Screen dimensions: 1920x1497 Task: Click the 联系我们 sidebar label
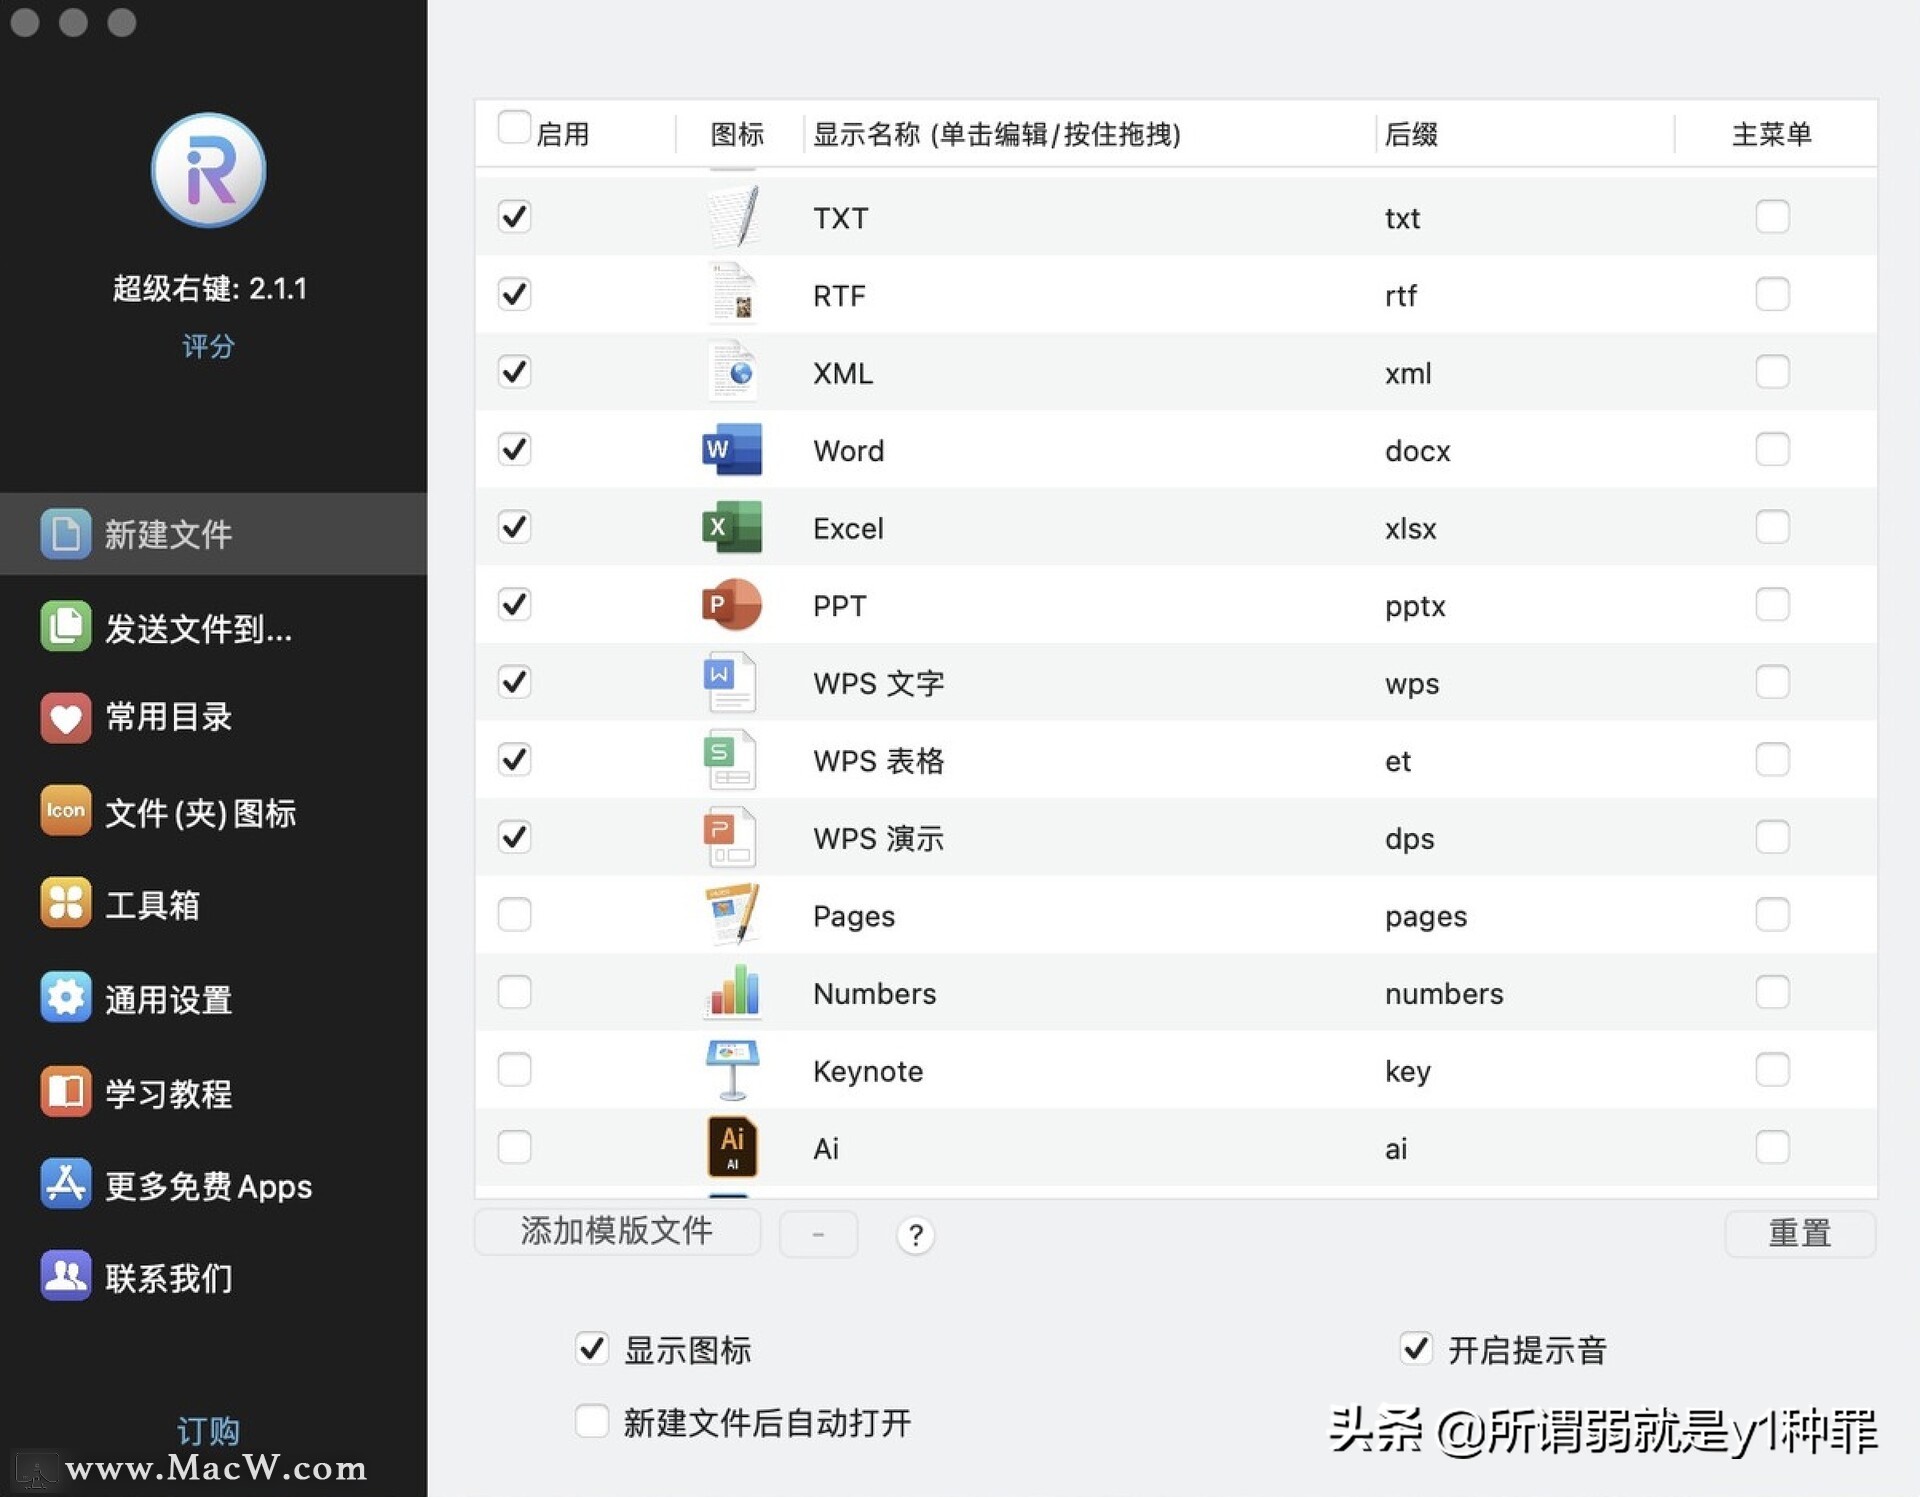pyautogui.click(x=169, y=1278)
